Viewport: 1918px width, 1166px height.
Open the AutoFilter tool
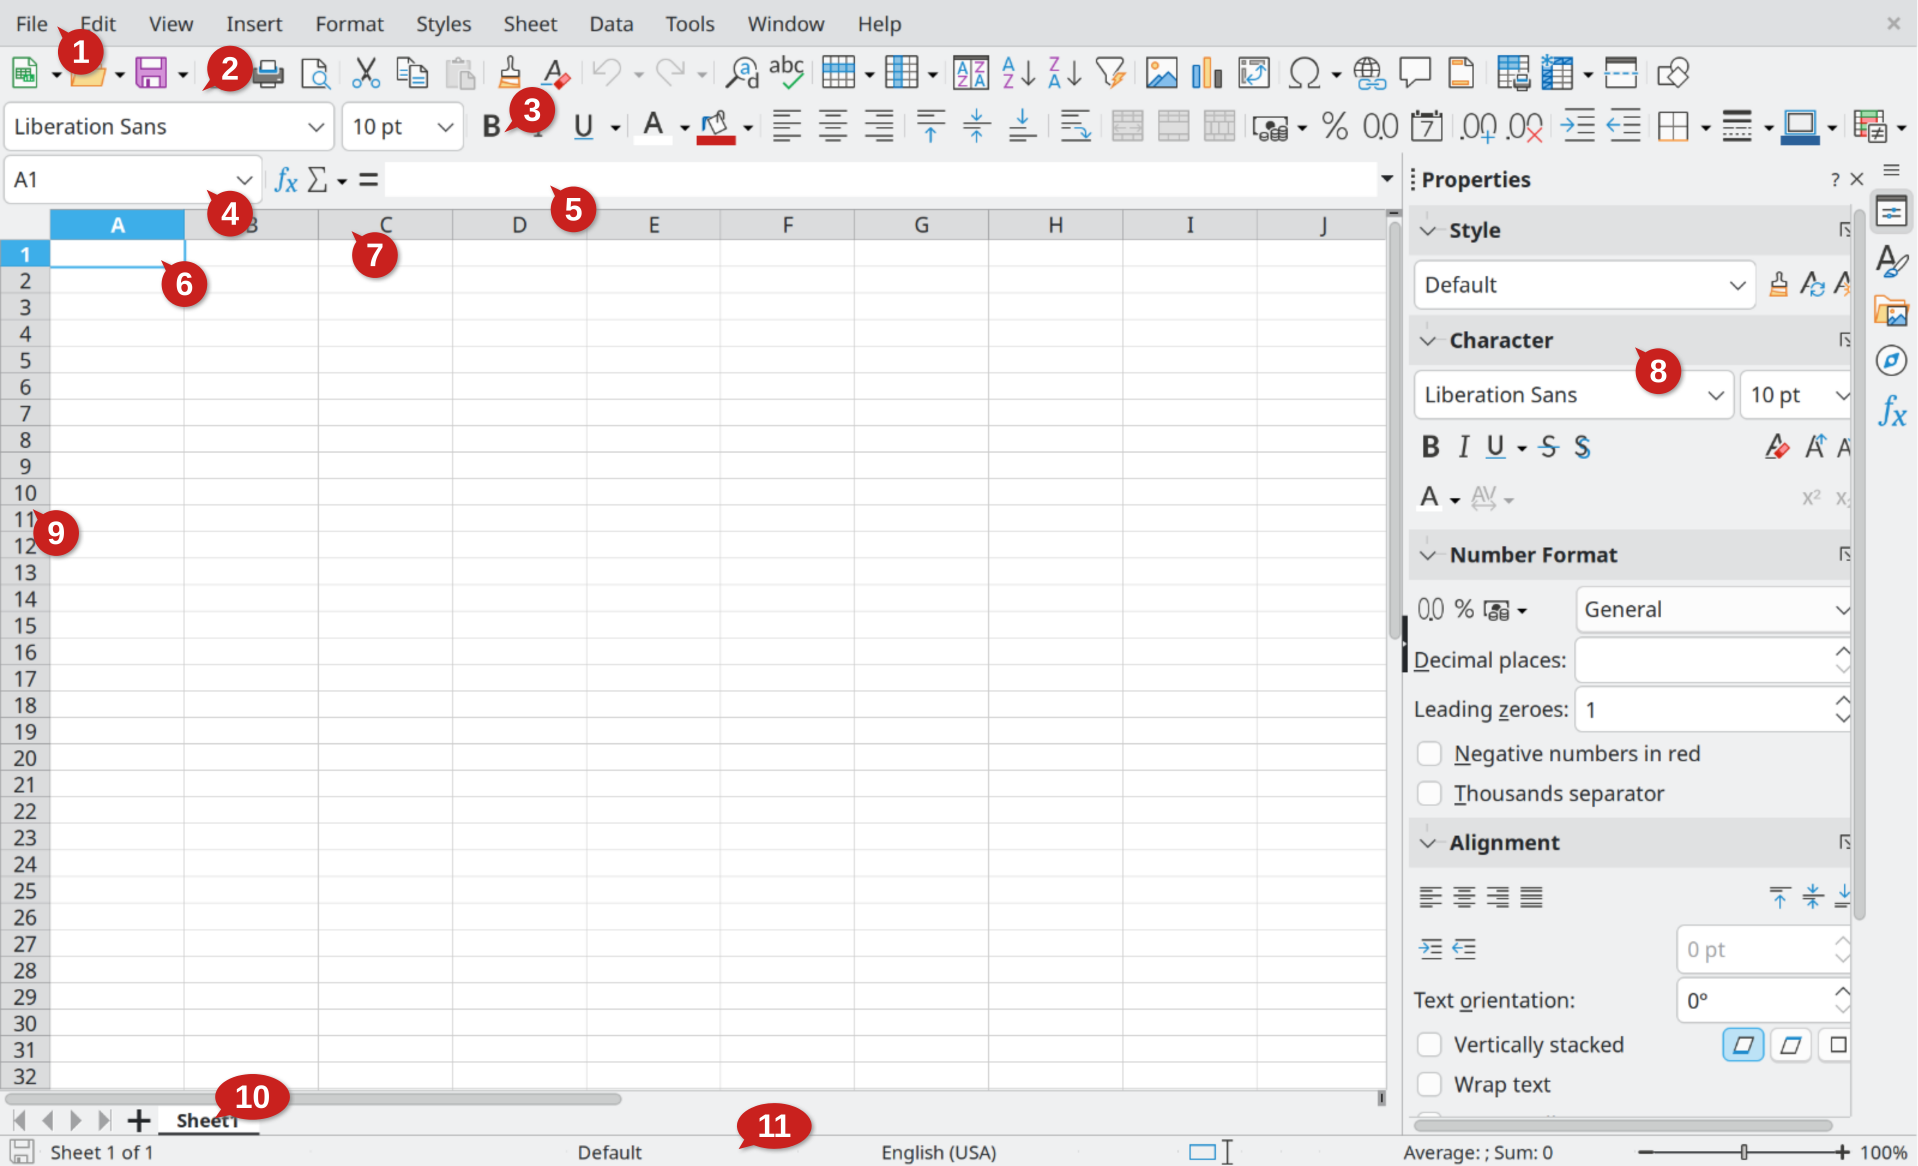[1111, 72]
